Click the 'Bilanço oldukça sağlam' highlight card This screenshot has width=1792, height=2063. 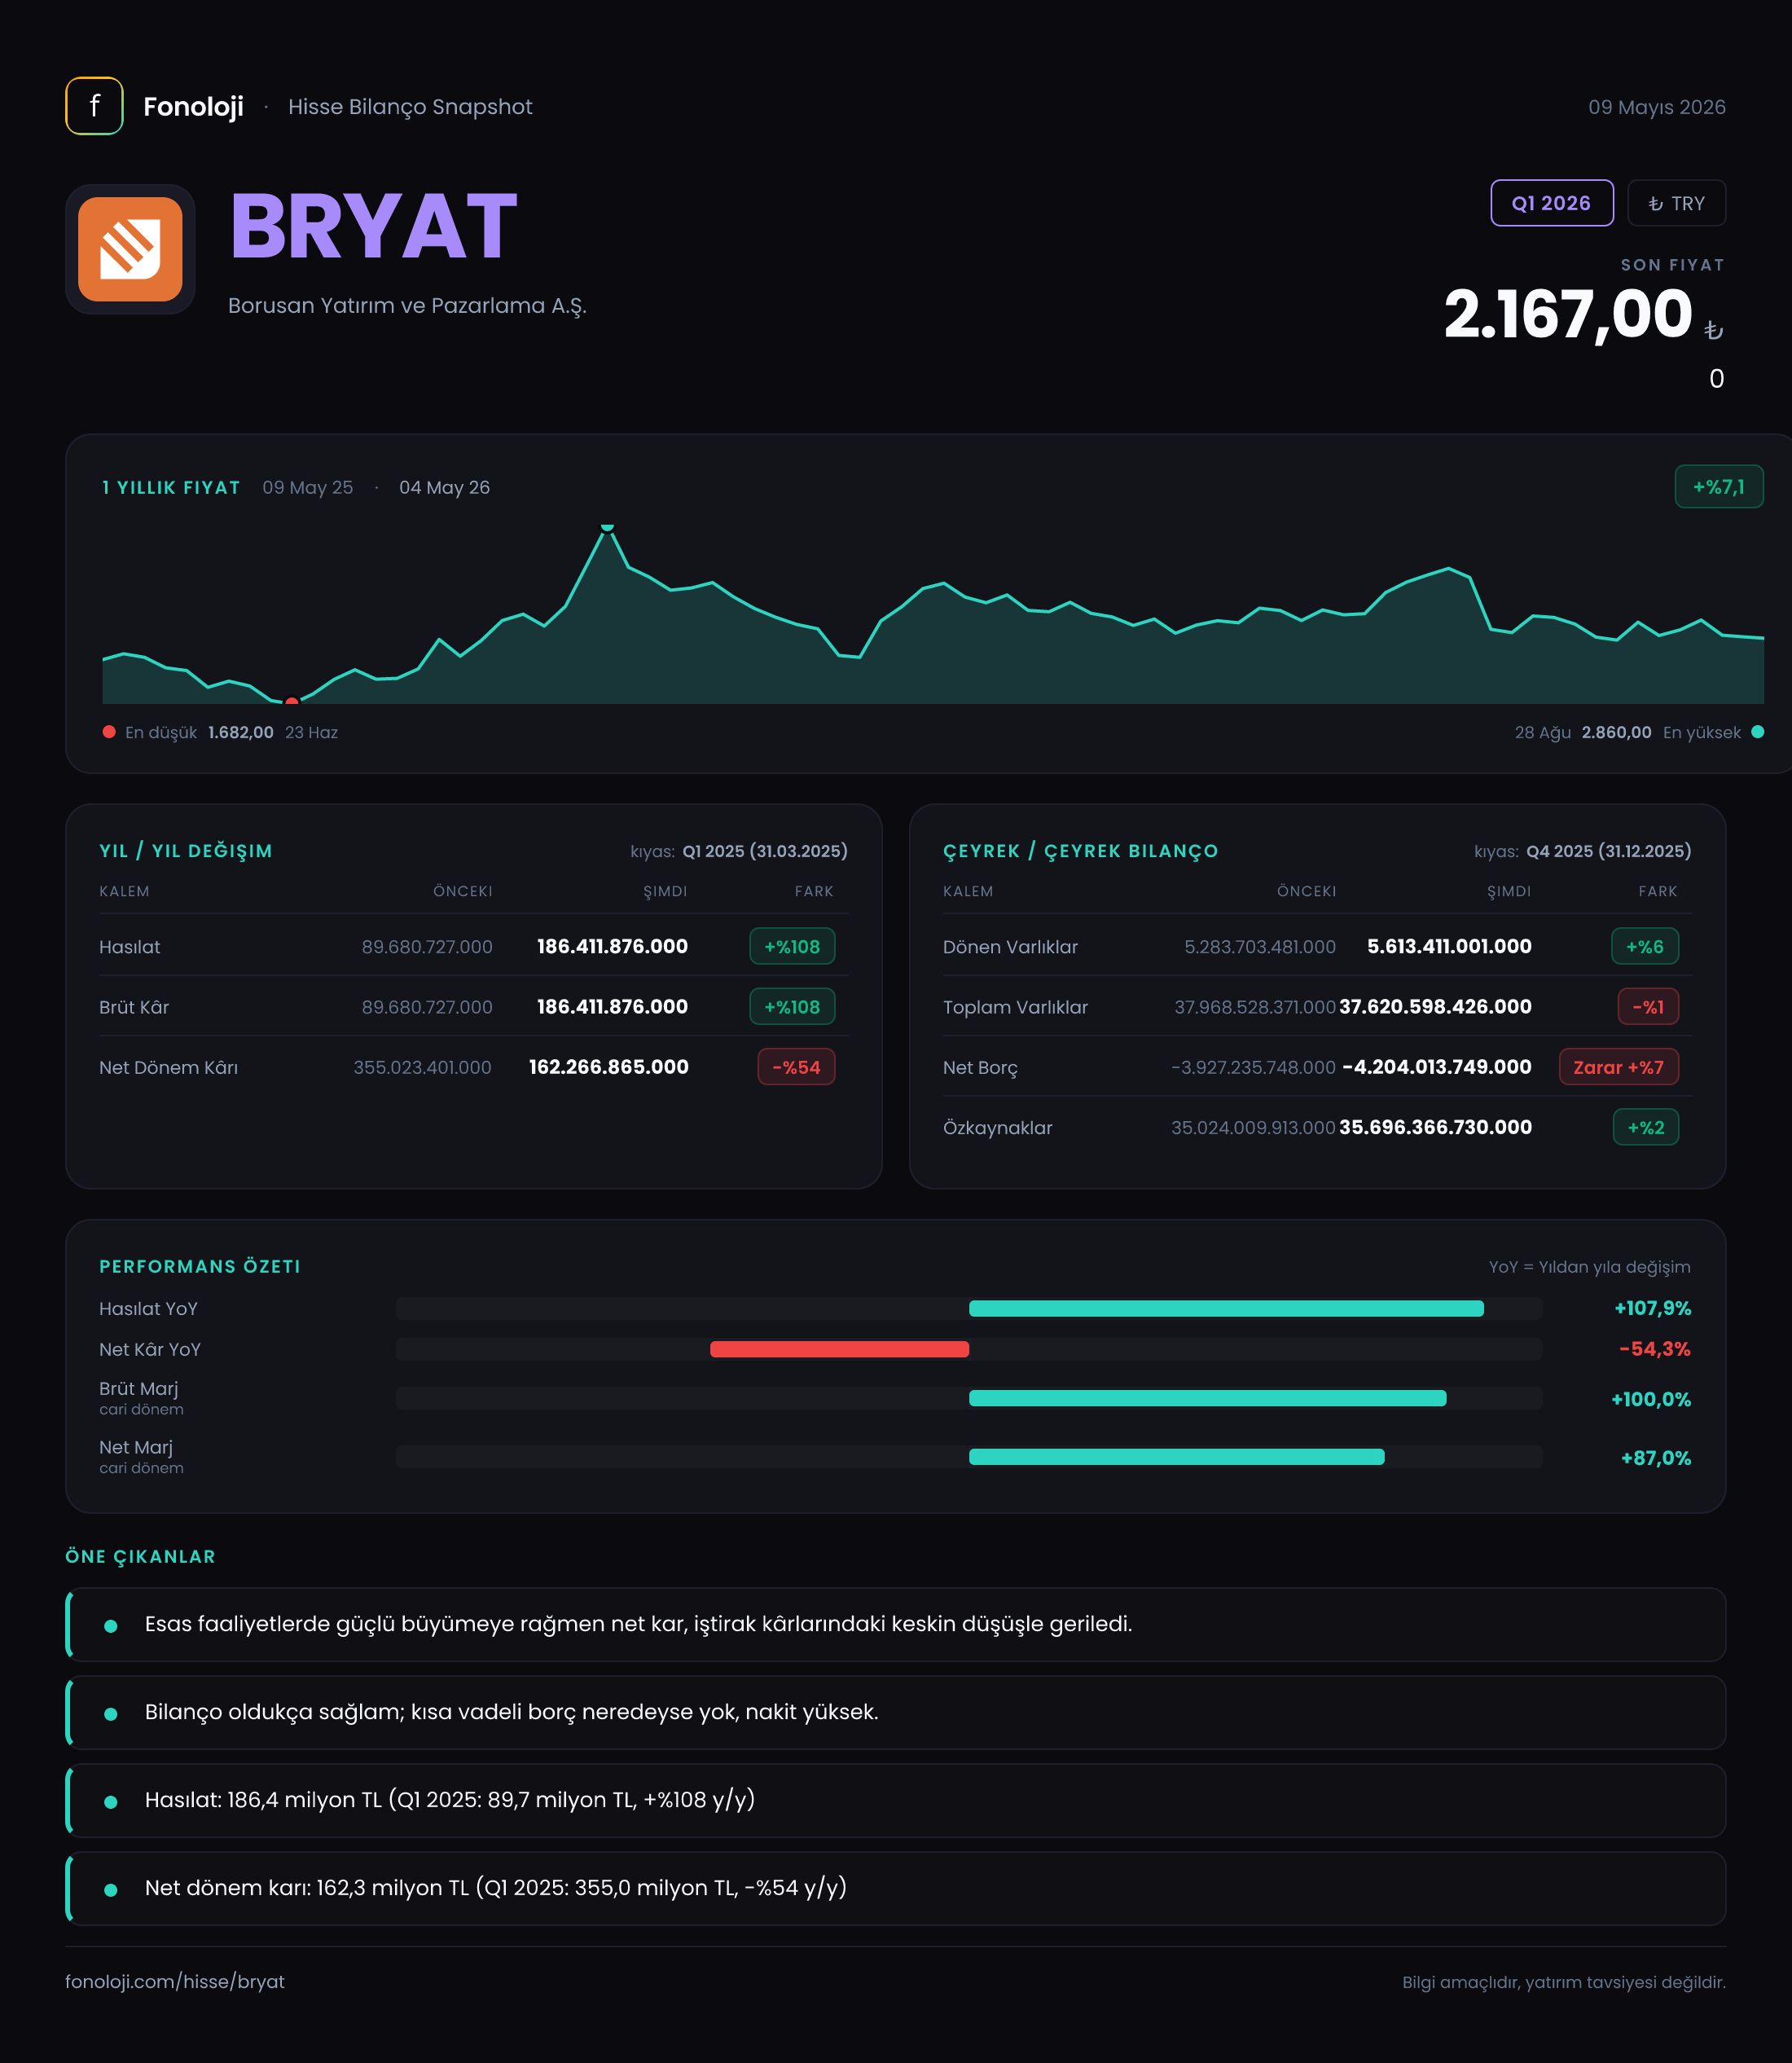tap(896, 1712)
